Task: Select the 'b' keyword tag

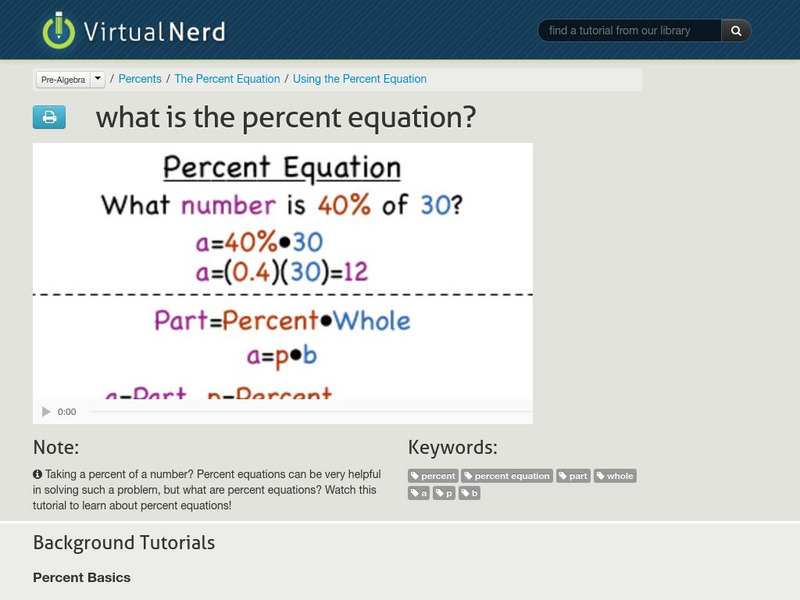Action: 468,492
